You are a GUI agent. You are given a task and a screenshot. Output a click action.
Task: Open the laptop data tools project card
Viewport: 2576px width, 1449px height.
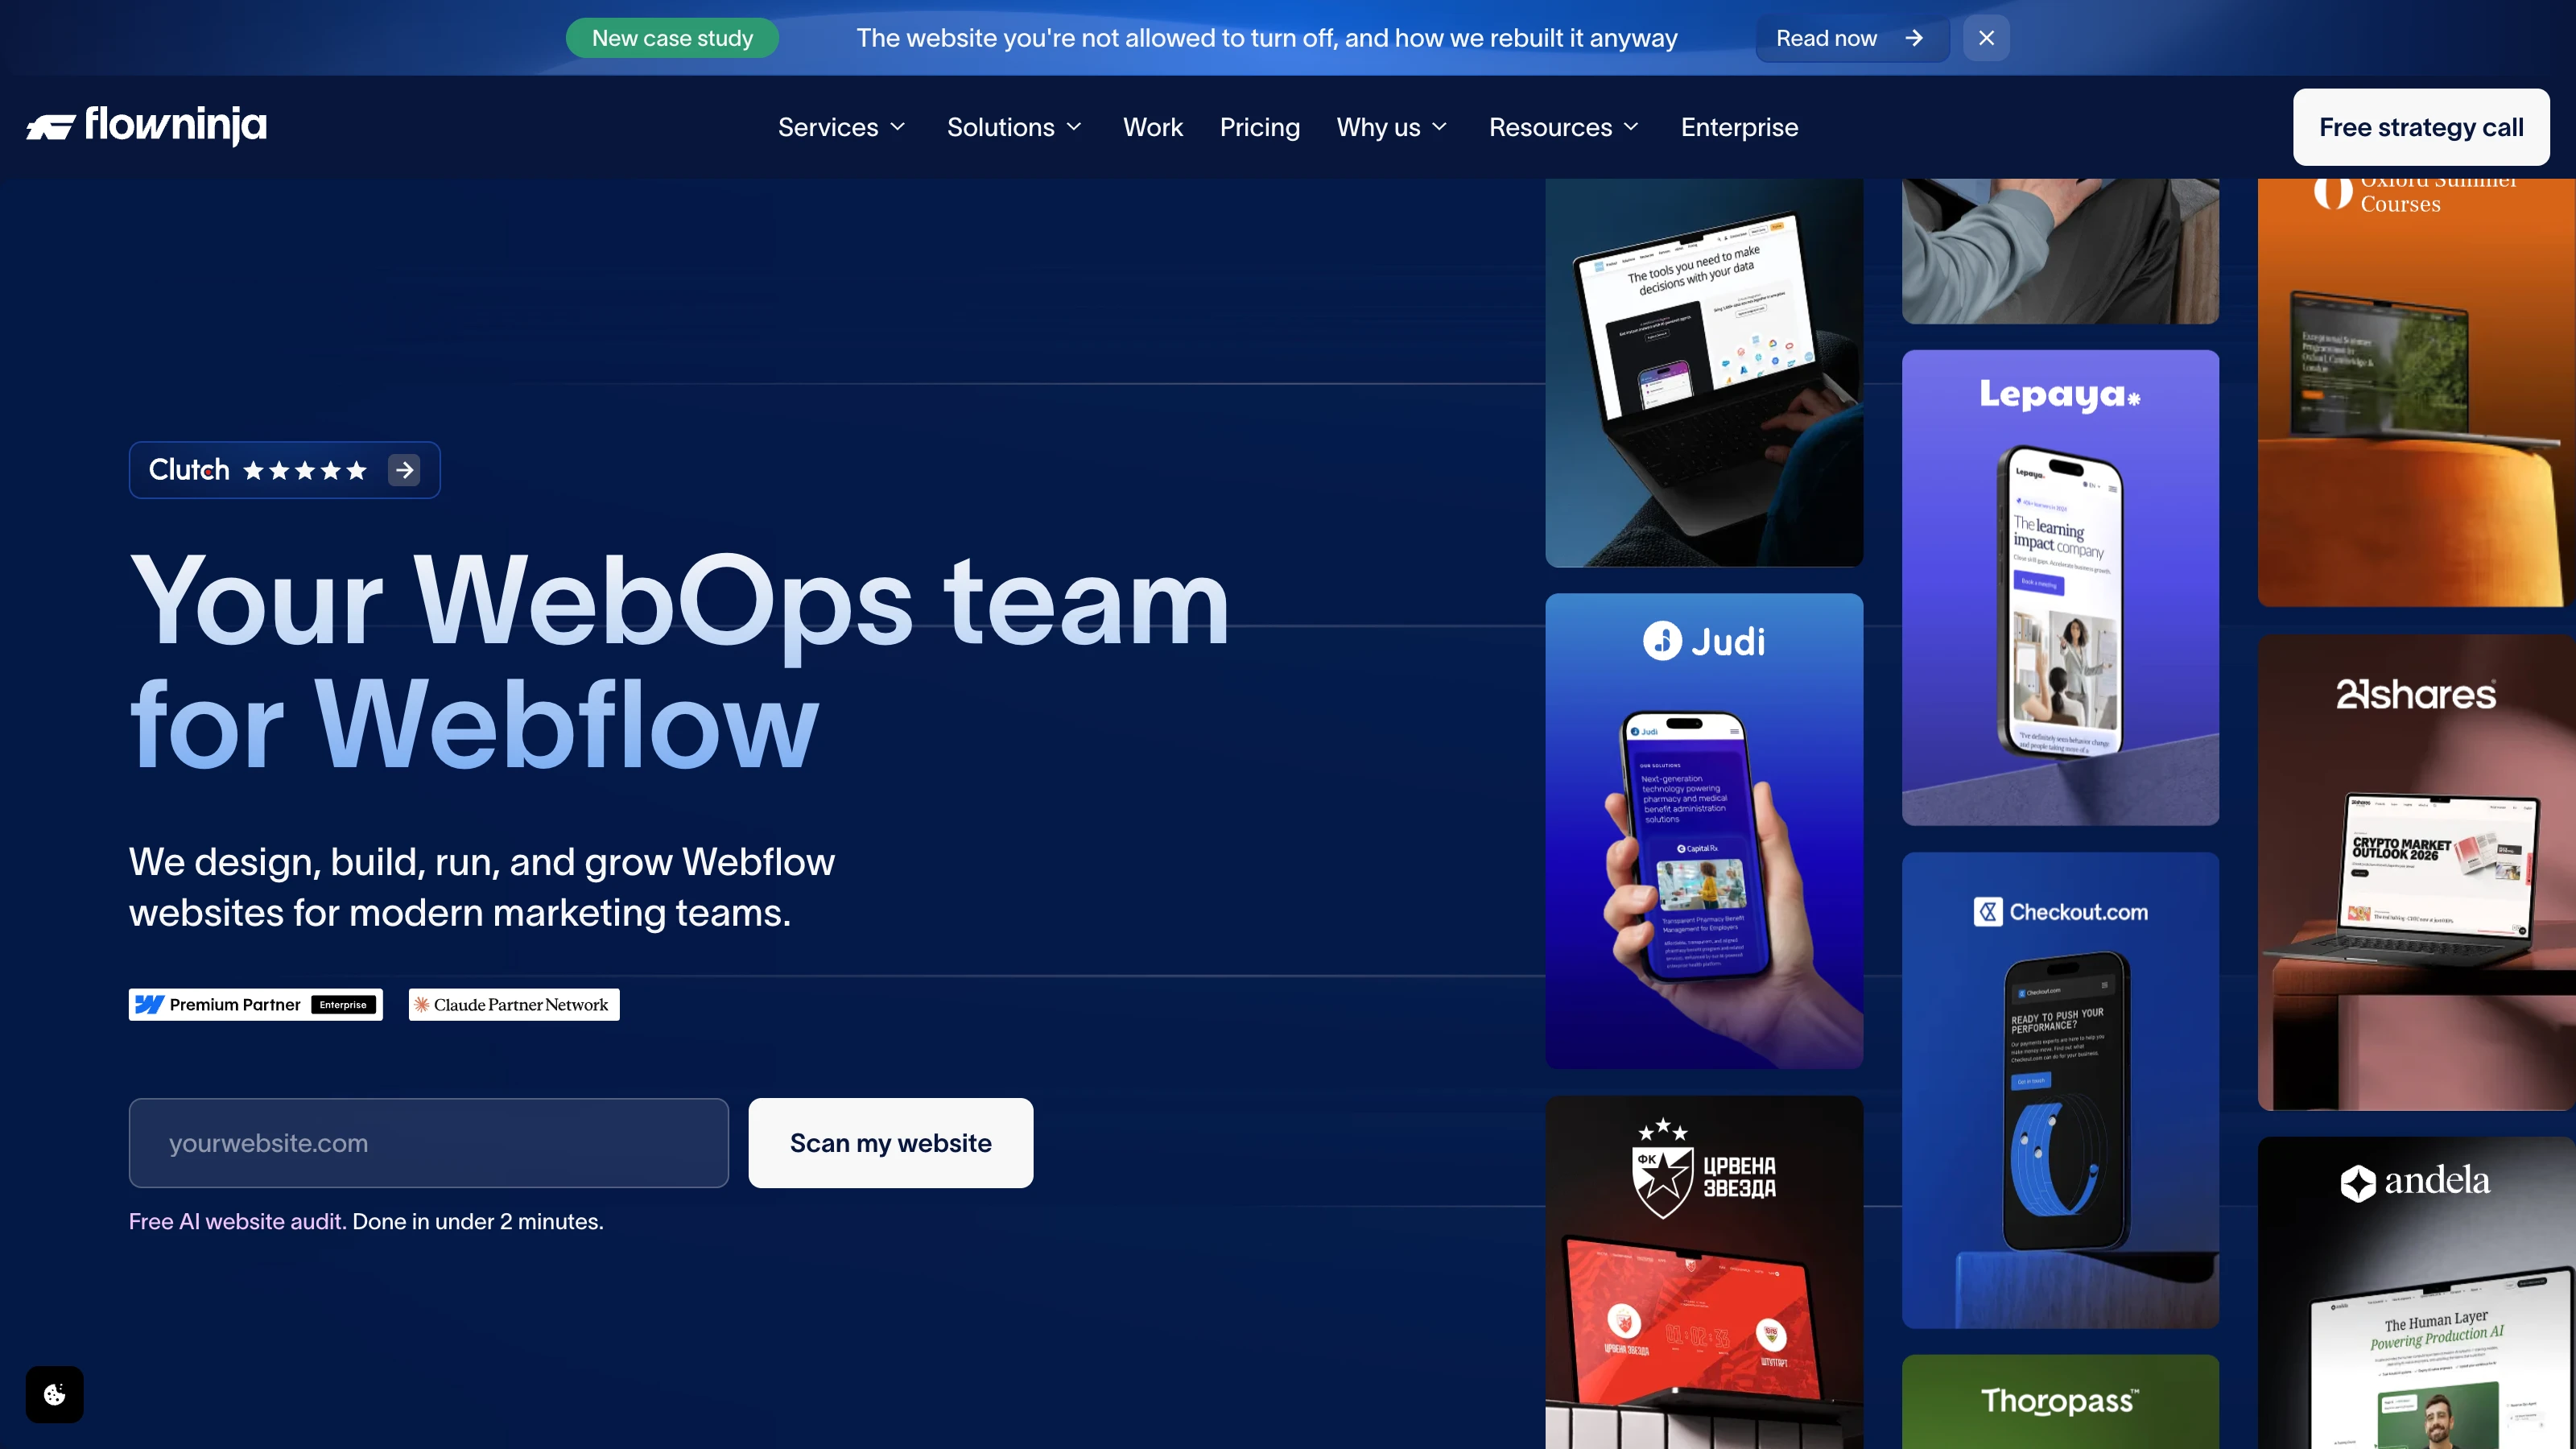point(1704,373)
